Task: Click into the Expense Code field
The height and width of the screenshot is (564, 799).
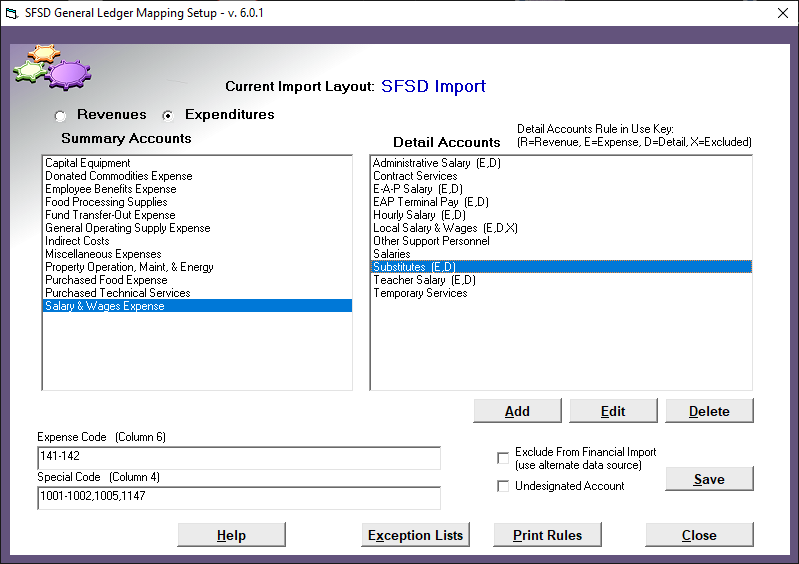Action: 239,458
